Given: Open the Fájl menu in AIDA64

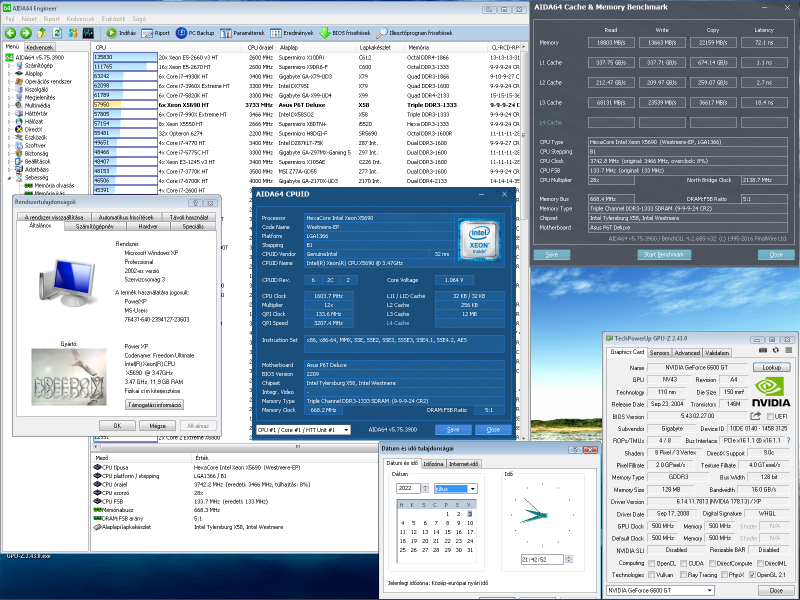Looking at the screenshot, I should [x=10, y=19].
